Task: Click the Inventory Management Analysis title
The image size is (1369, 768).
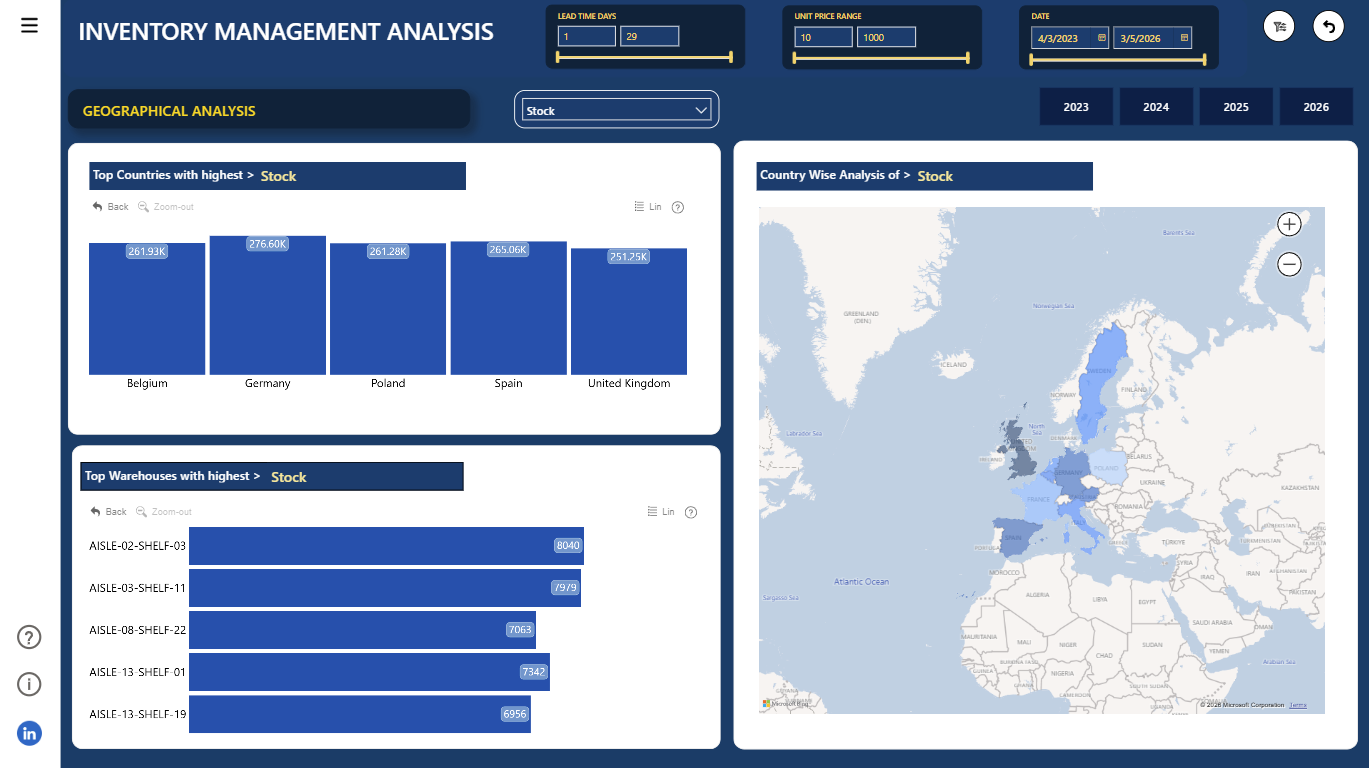Action: tap(286, 31)
